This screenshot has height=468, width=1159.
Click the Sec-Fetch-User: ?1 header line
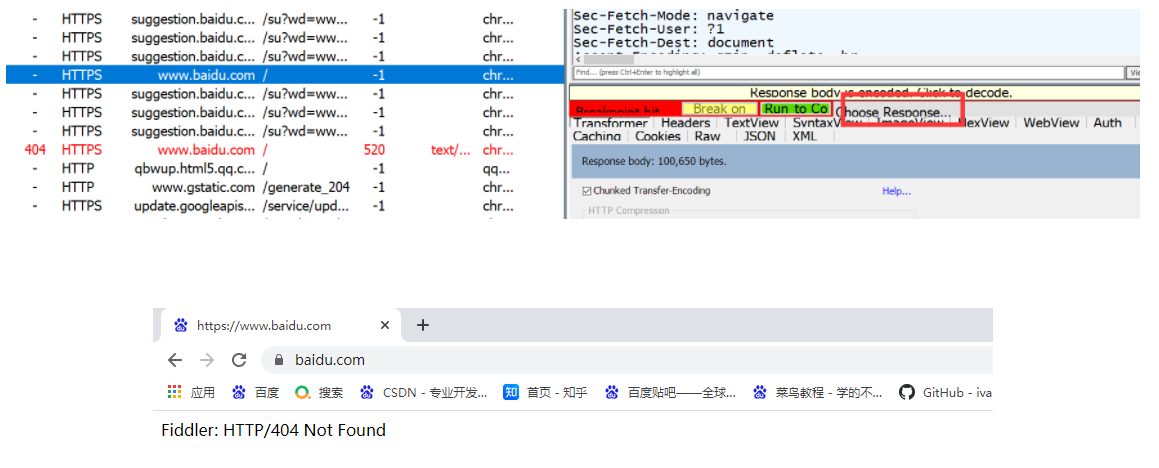pos(648,30)
